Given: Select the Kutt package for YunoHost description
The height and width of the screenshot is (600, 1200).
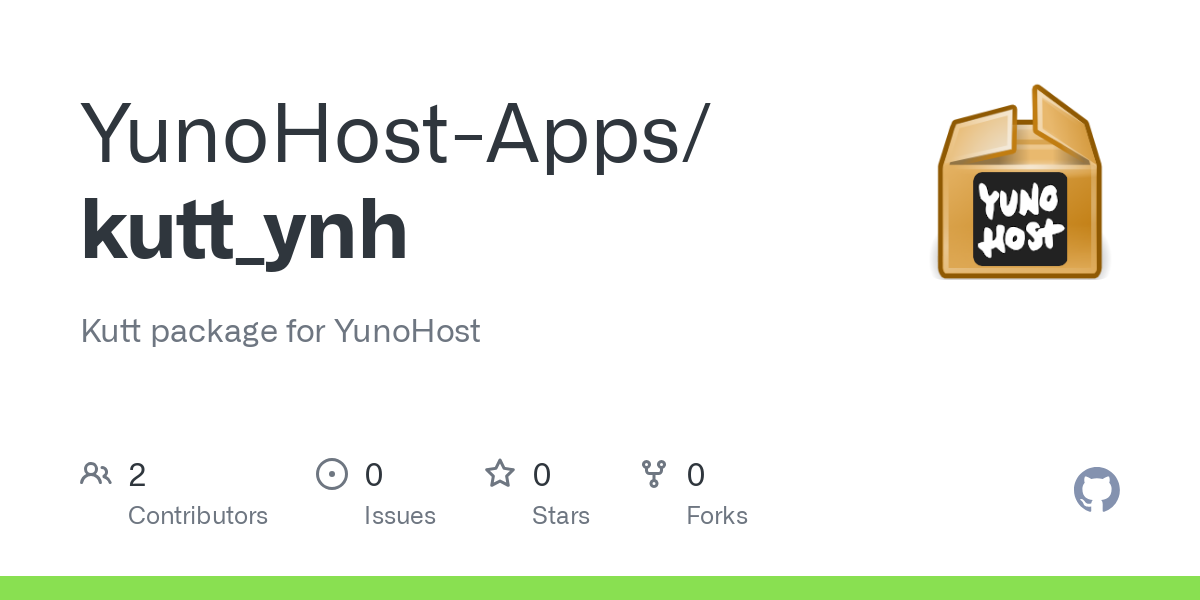Looking at the screenshot, I should pos(280,331).
